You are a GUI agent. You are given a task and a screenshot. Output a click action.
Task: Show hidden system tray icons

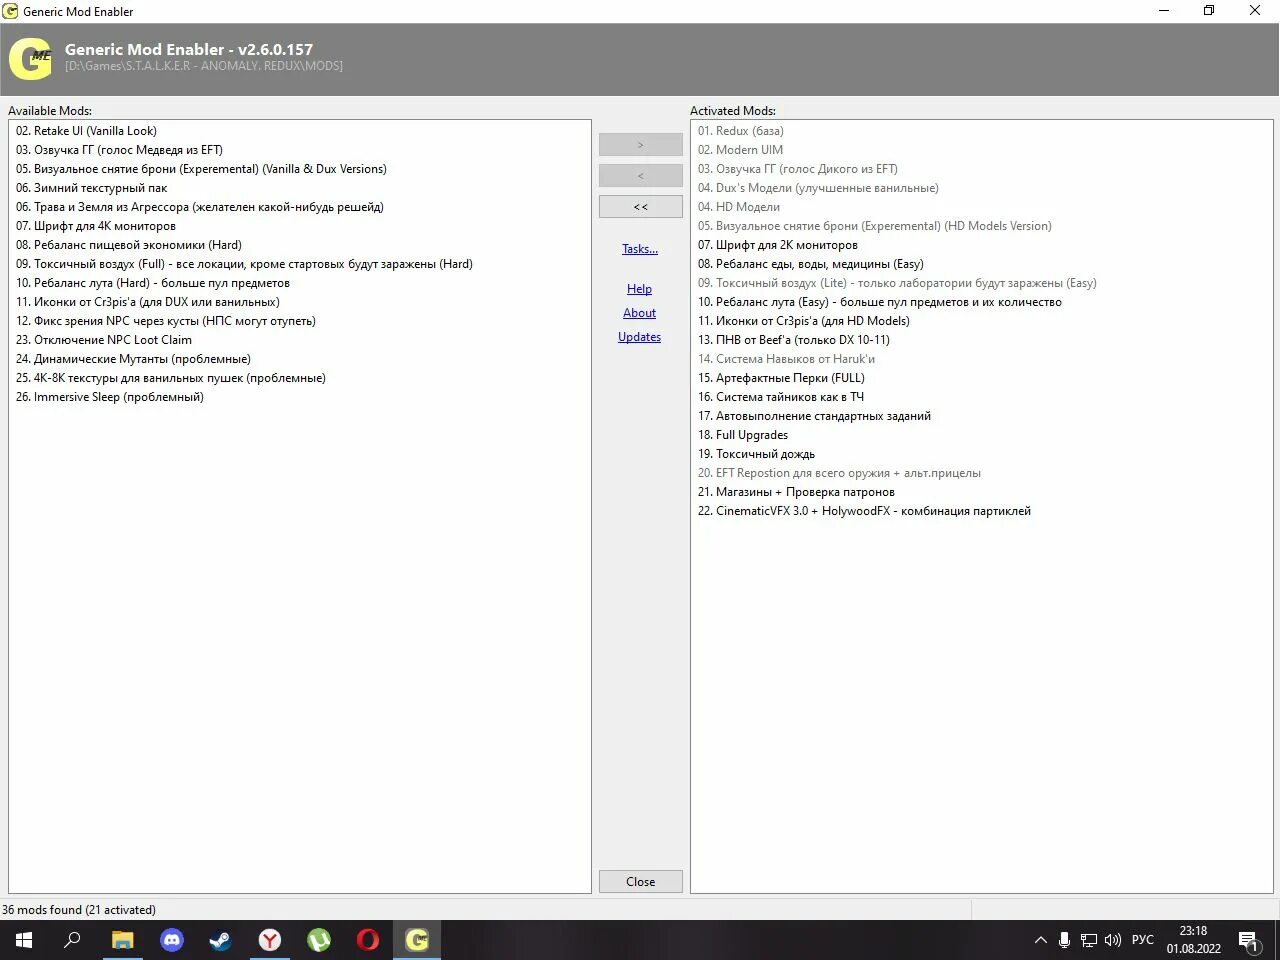(1041, 940)
